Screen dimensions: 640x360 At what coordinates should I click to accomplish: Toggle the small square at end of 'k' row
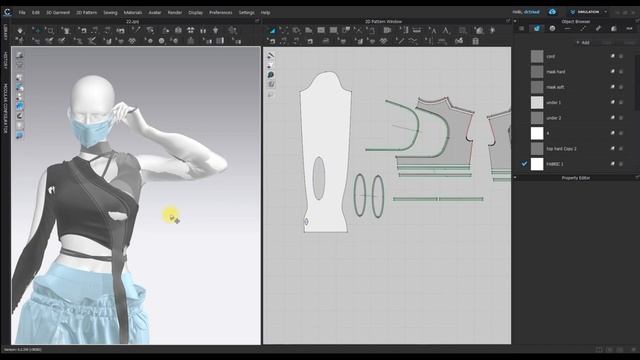[621, 133]
